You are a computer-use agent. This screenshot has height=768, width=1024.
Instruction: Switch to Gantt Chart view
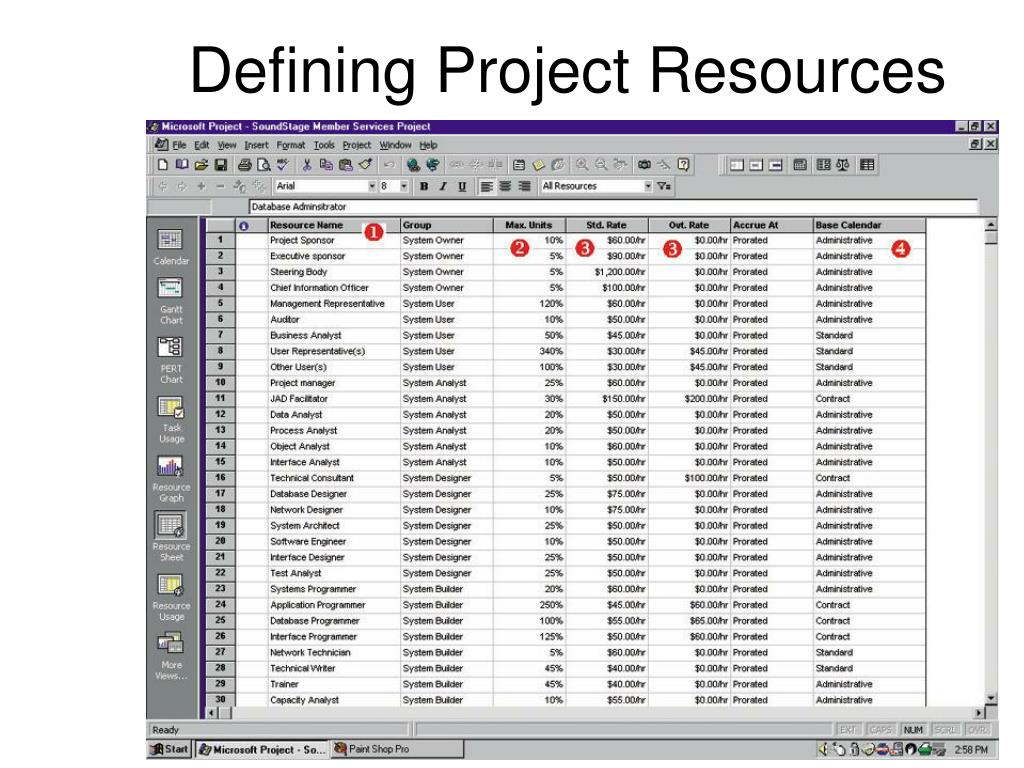pos(170,300)
